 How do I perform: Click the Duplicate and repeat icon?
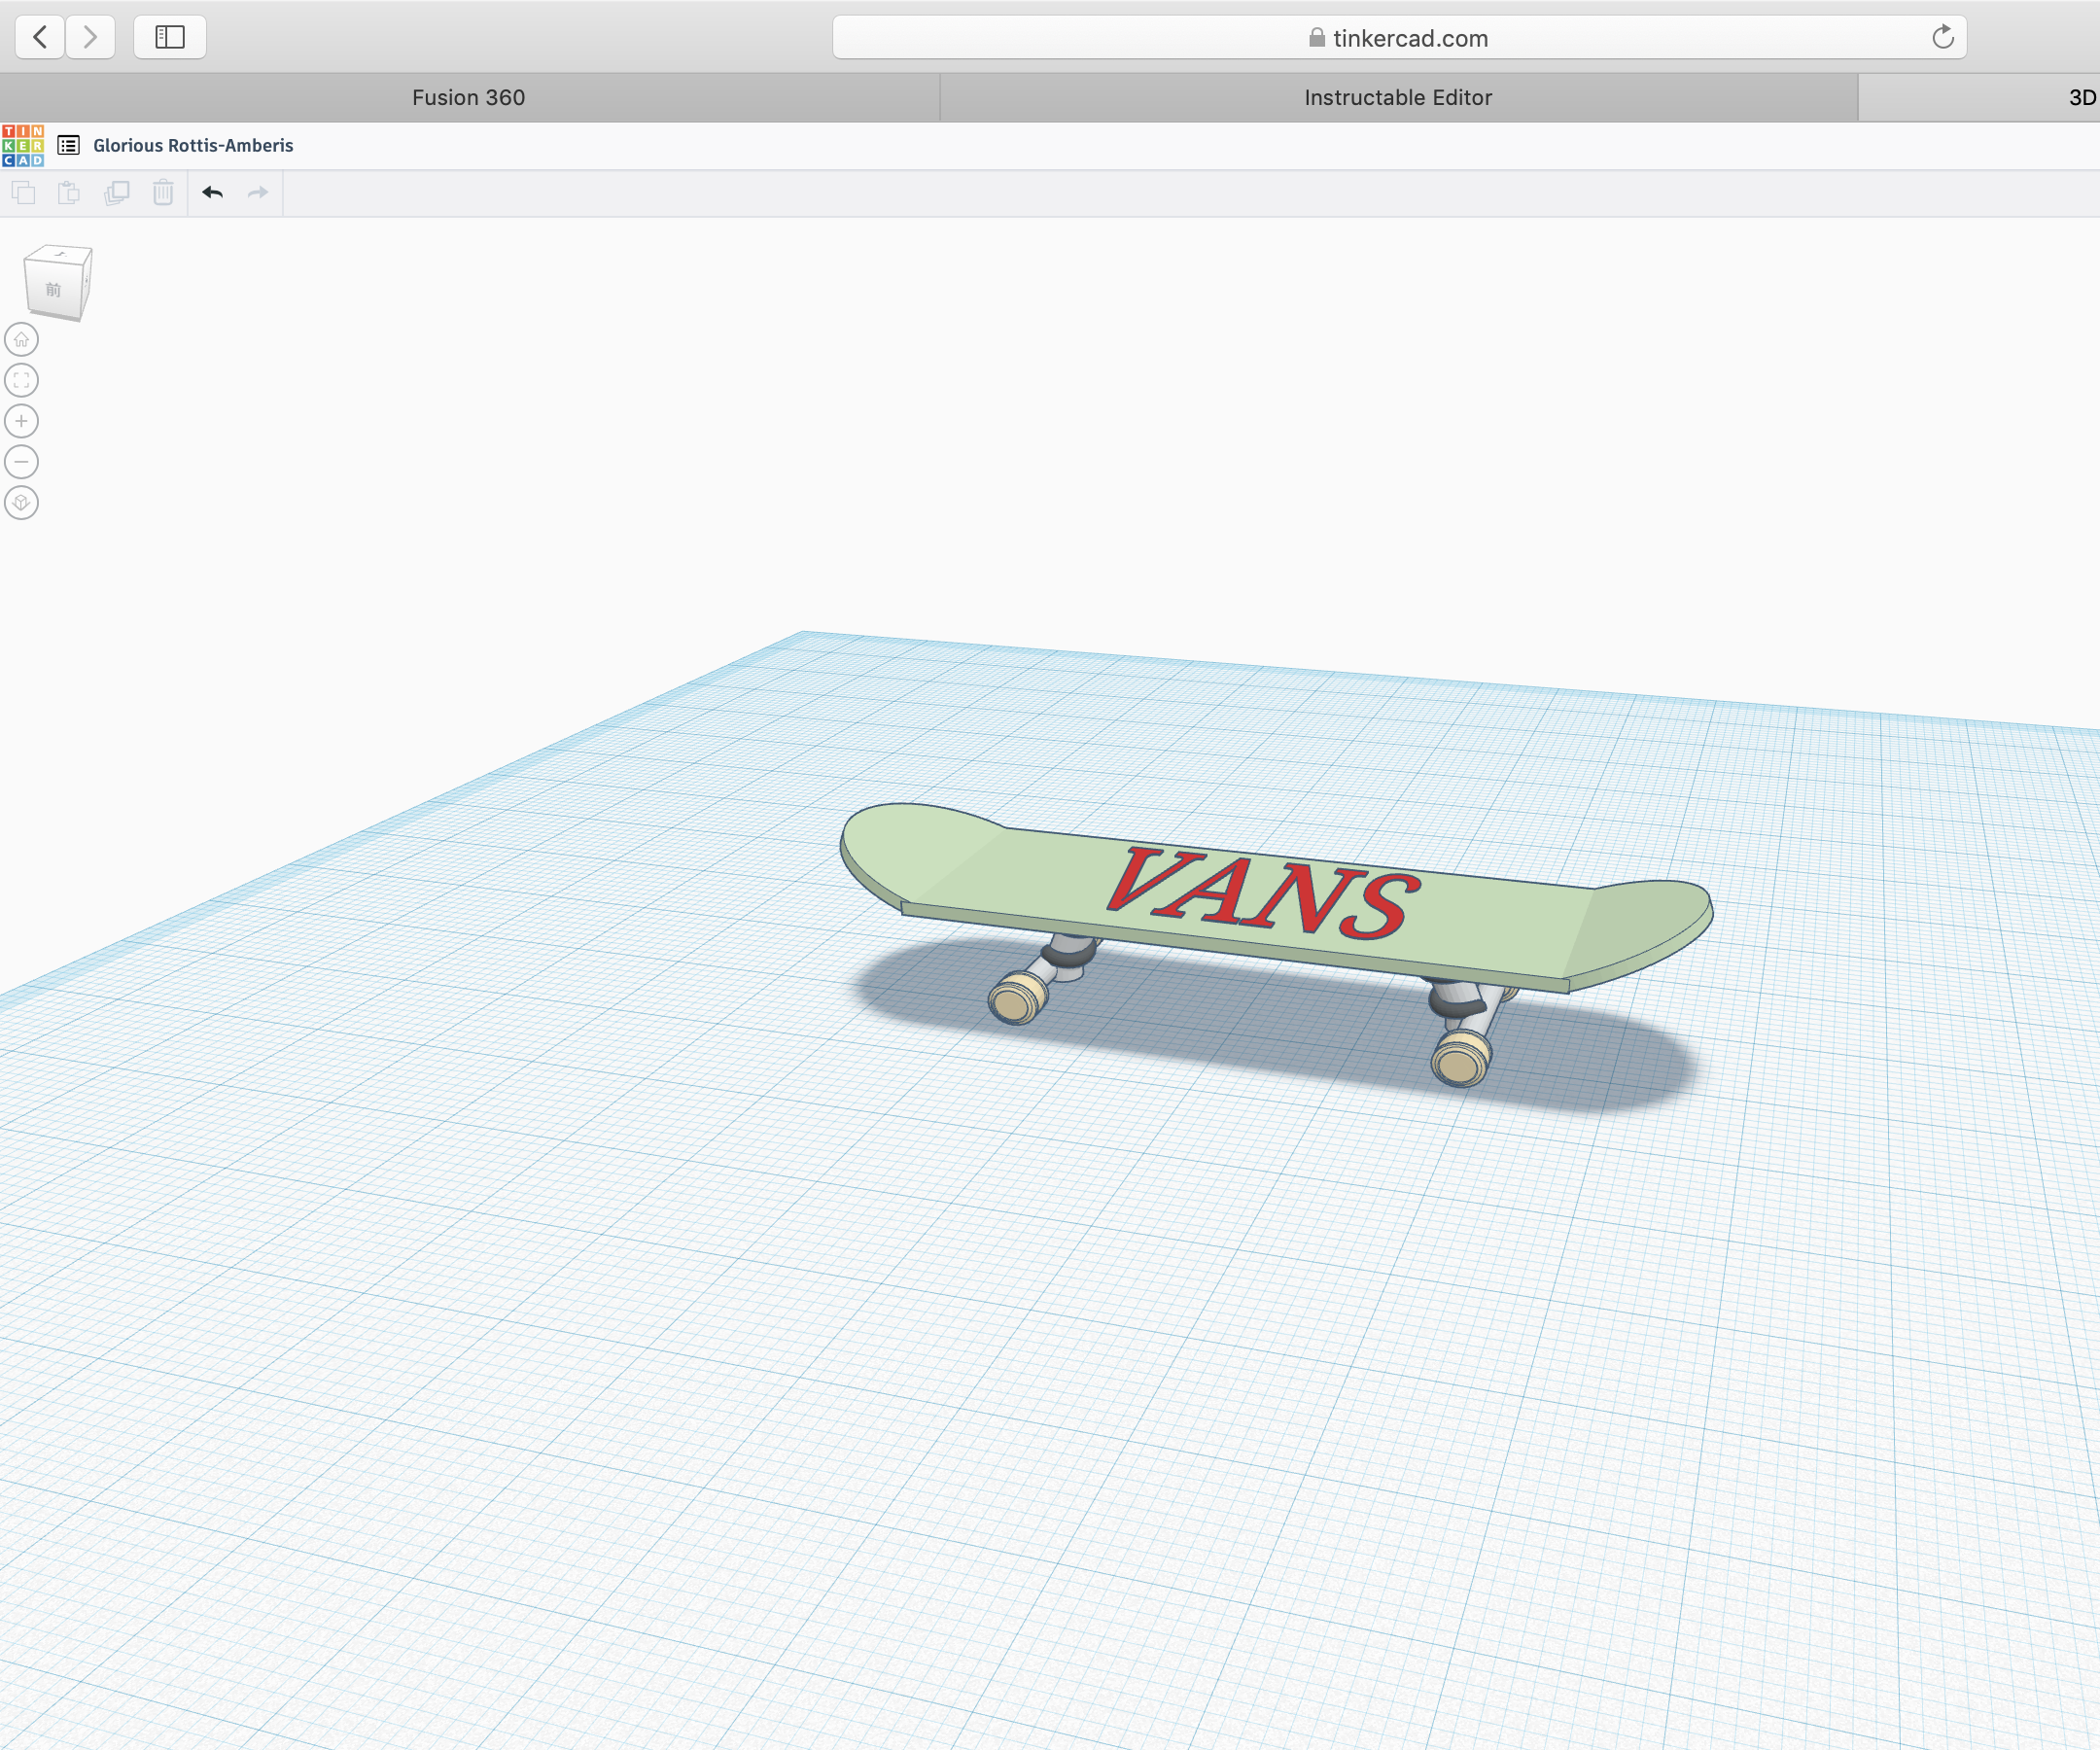point(118,193)
